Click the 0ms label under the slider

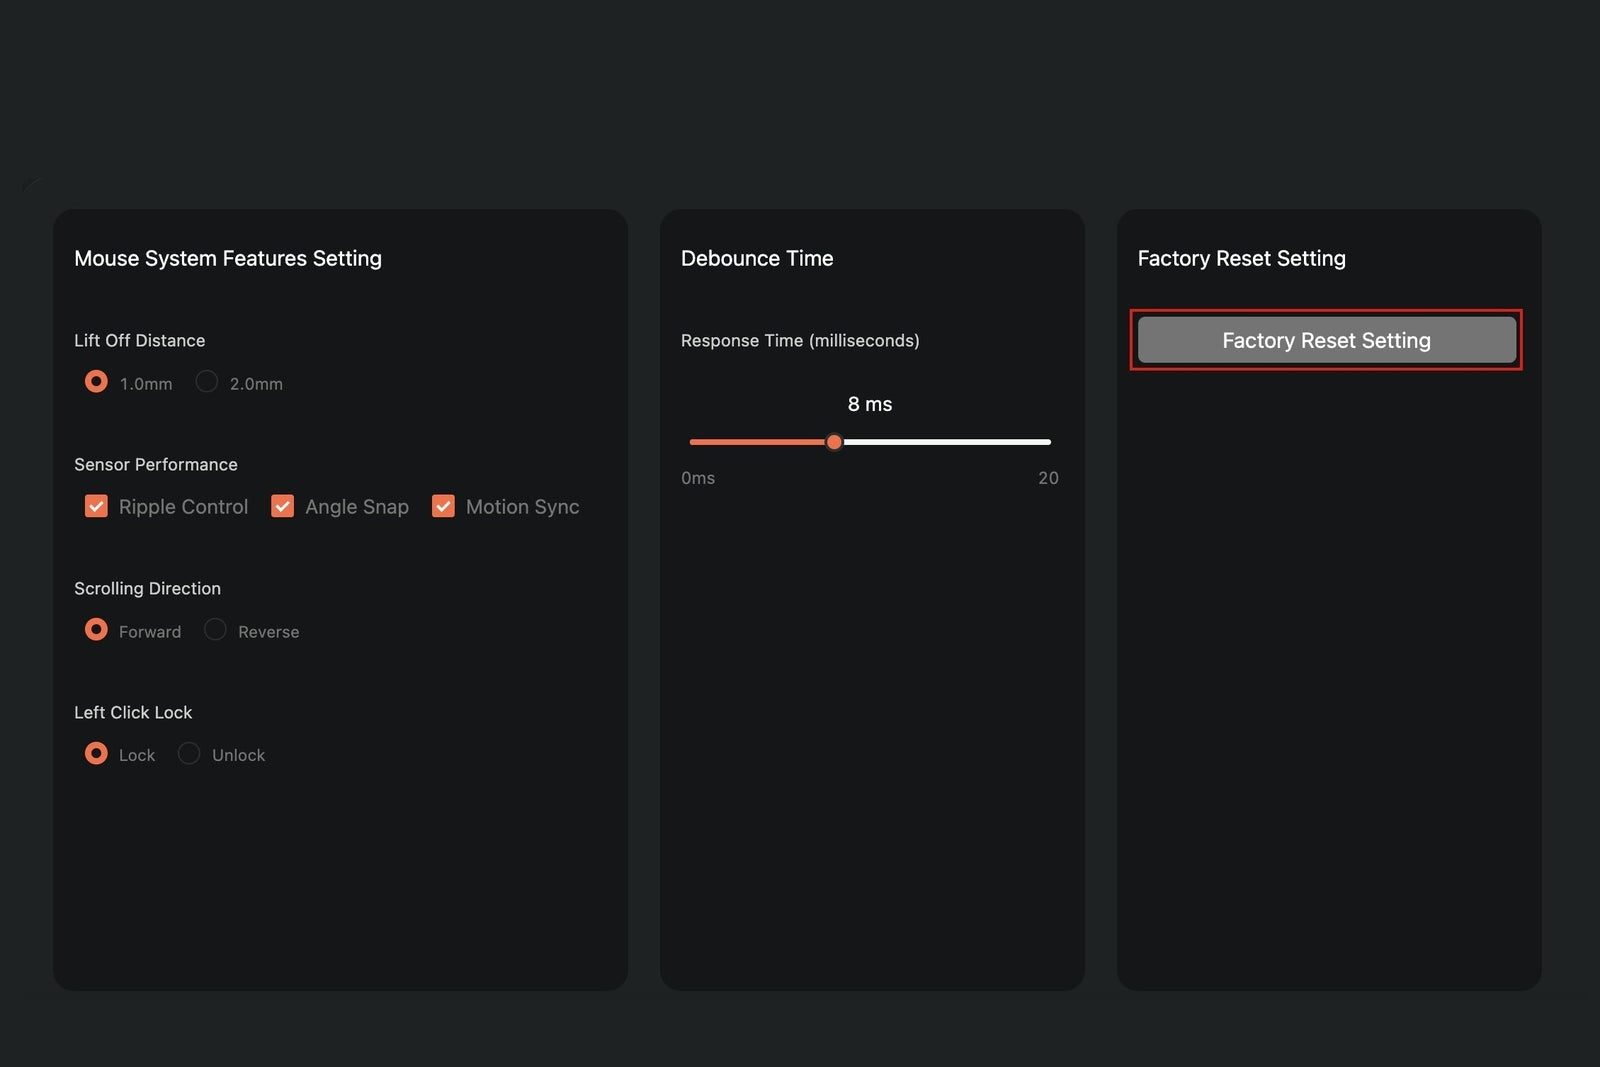[698, 478]
